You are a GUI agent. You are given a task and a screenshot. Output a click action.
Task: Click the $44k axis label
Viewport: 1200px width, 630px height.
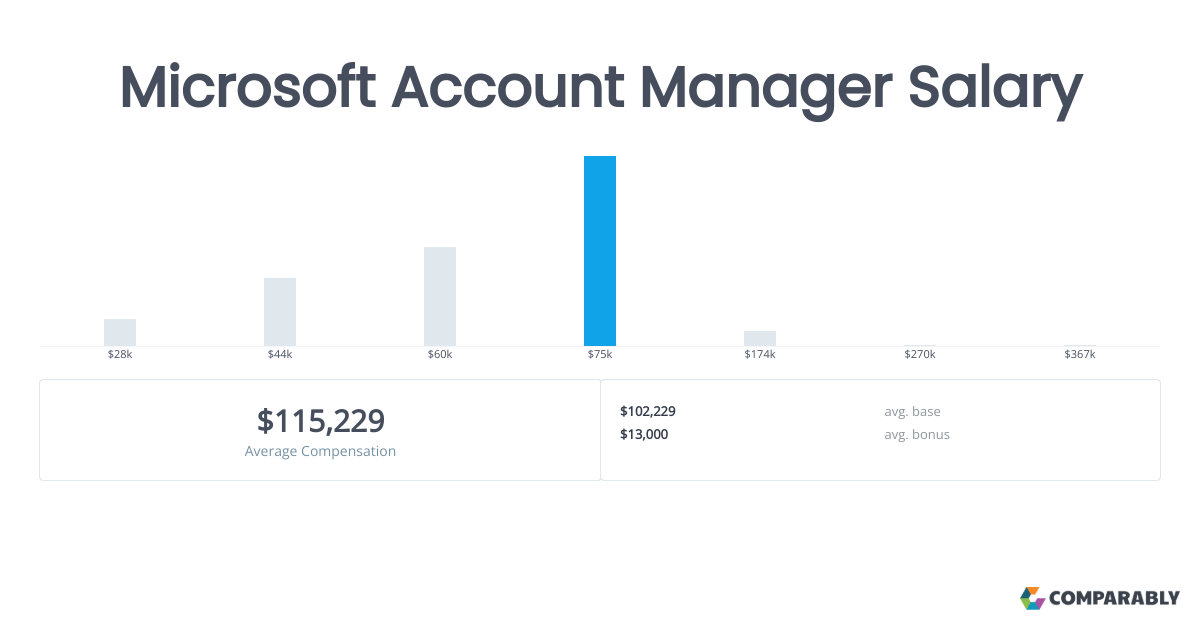point(280,355)
